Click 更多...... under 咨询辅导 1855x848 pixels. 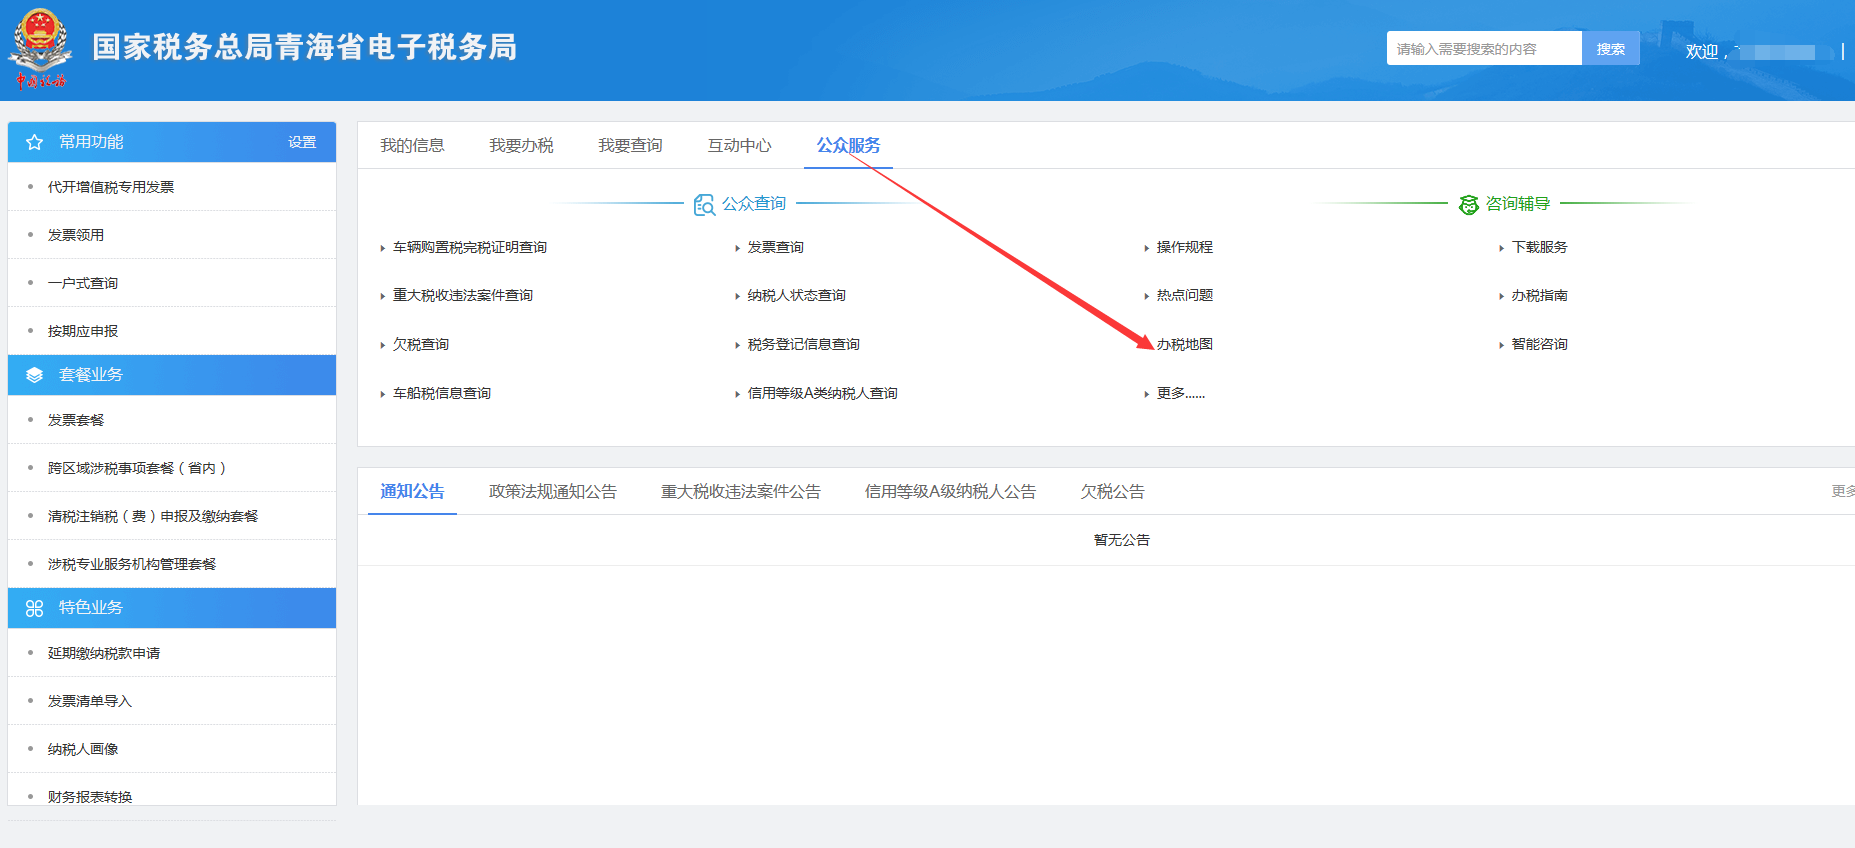tap(1181, 393)
